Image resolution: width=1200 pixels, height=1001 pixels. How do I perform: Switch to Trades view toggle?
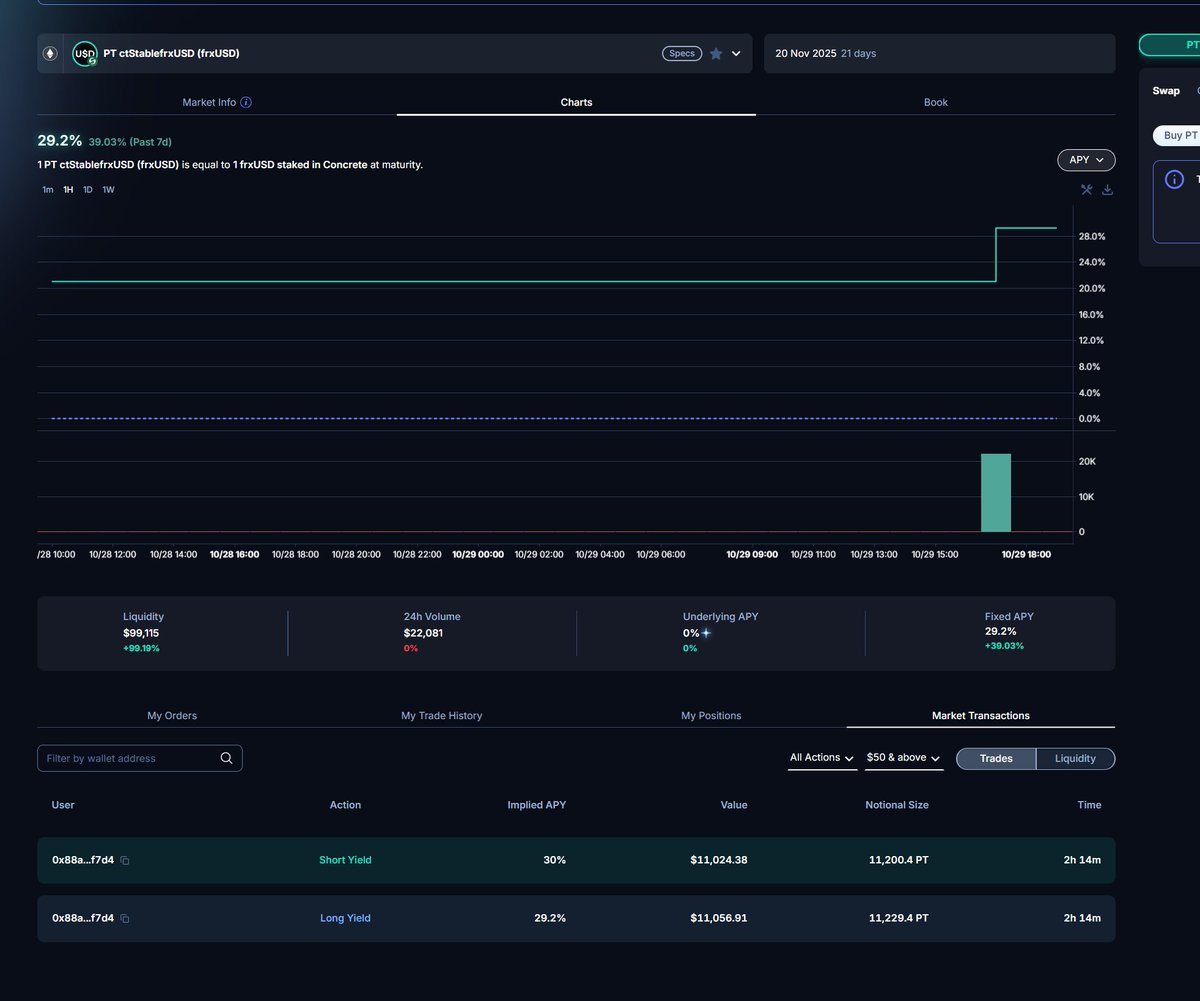pyautogui.click(x=996, y=759)
